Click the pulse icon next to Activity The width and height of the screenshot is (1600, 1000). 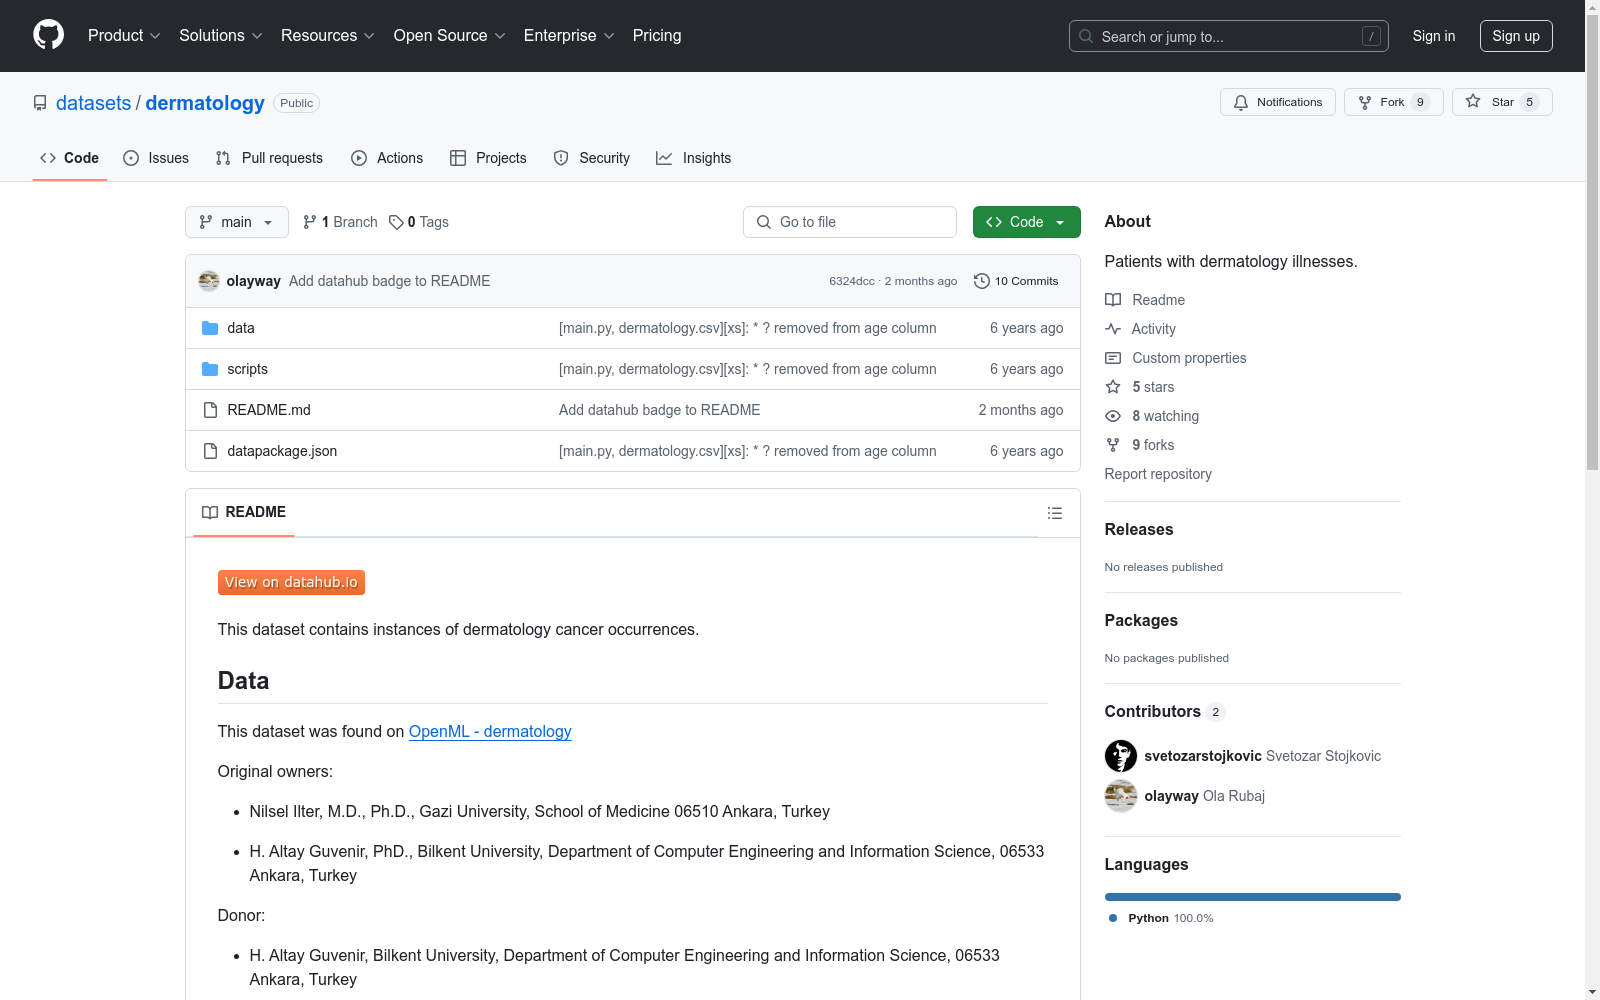1113,329
